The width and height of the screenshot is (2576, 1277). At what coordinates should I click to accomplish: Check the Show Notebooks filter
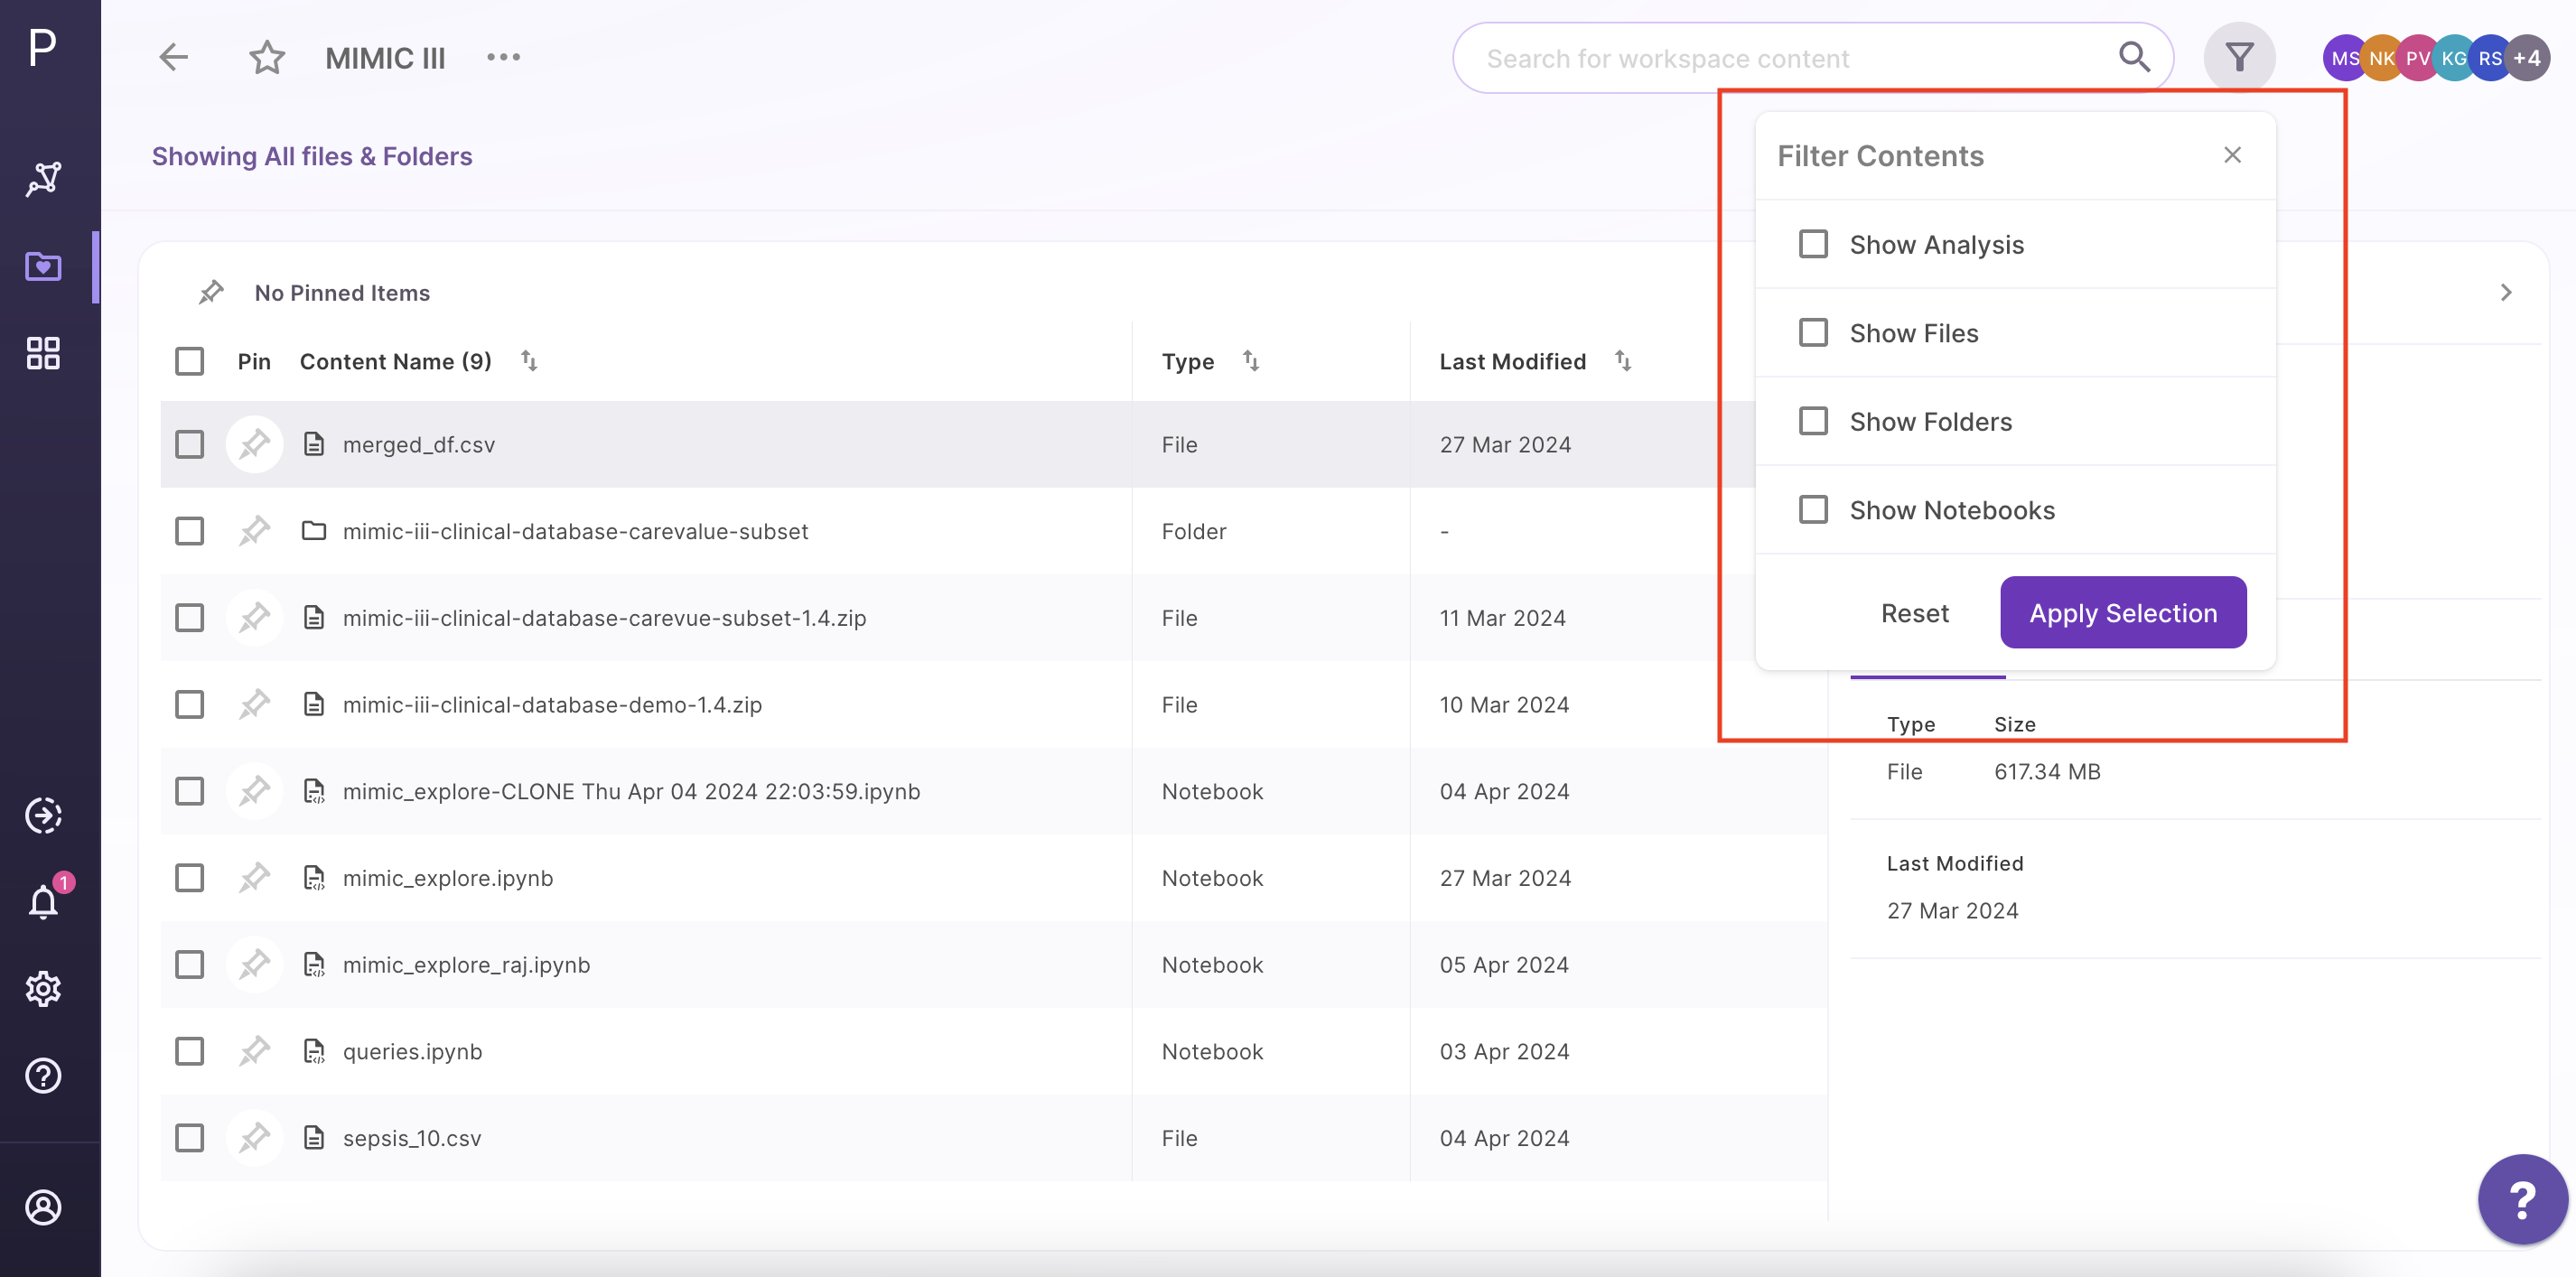pyautogui.click(x=1813, y=510)
